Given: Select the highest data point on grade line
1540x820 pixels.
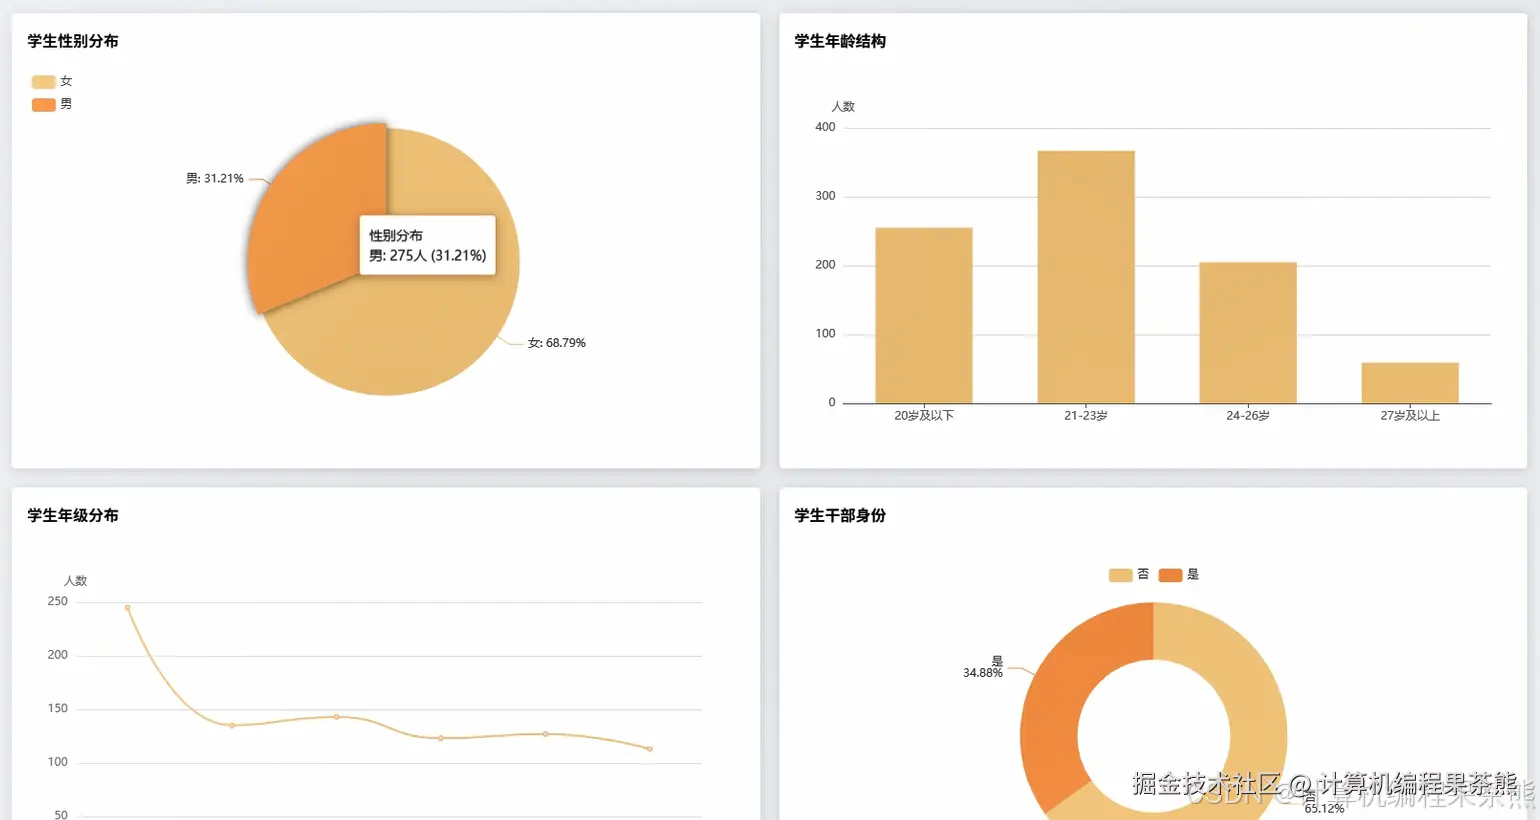Looking at the screenshot, I should [127, 607].
